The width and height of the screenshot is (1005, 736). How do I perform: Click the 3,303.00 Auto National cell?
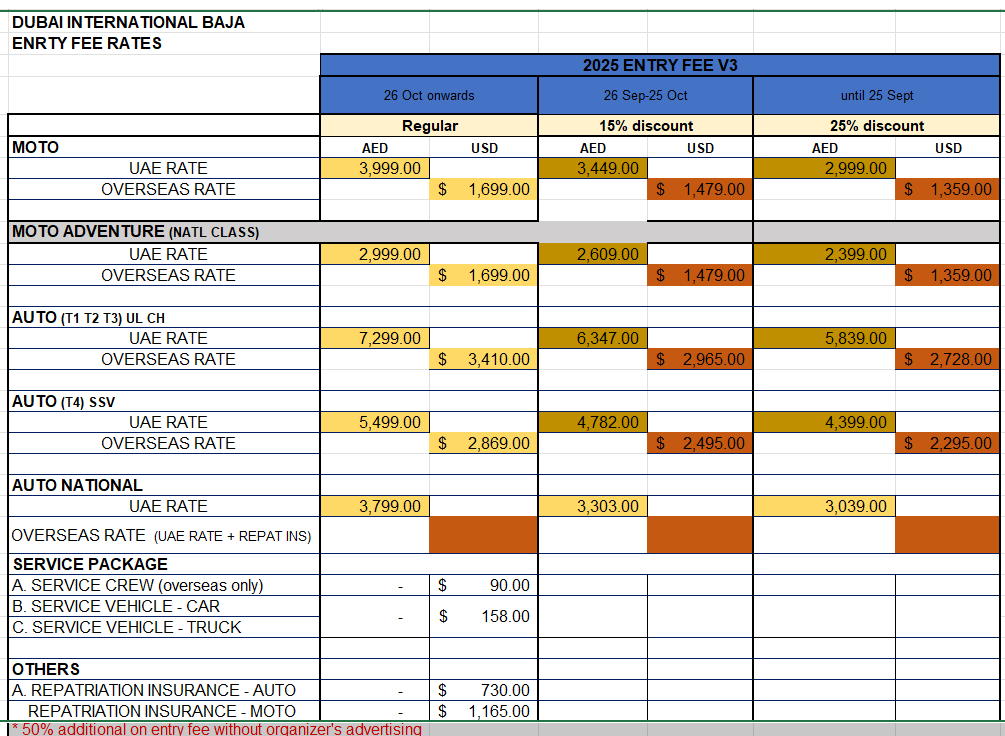tap(593, 506)
